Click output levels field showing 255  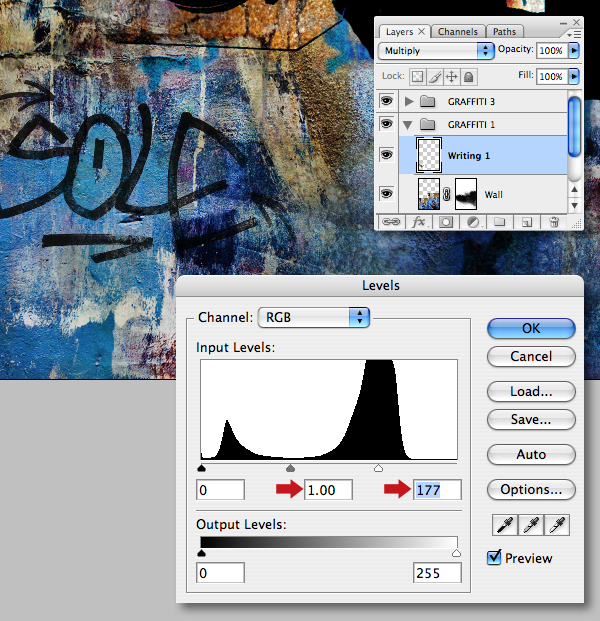click(x=437, y=573)
